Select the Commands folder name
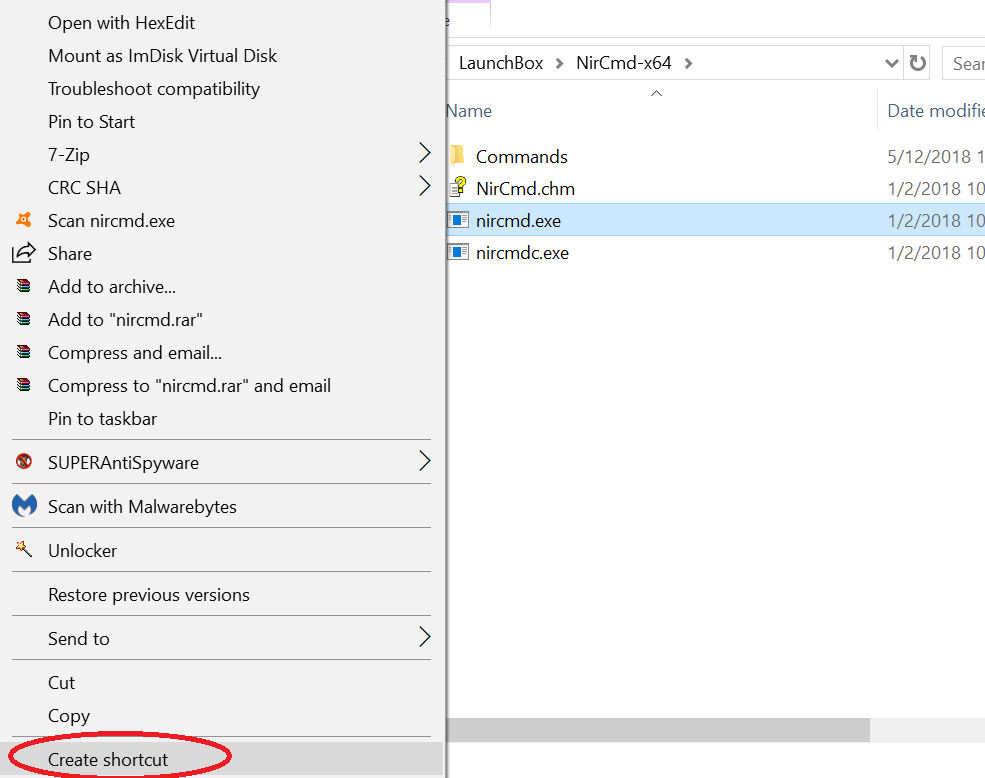This screenshot has width=985, height=778. click(521, 156)
